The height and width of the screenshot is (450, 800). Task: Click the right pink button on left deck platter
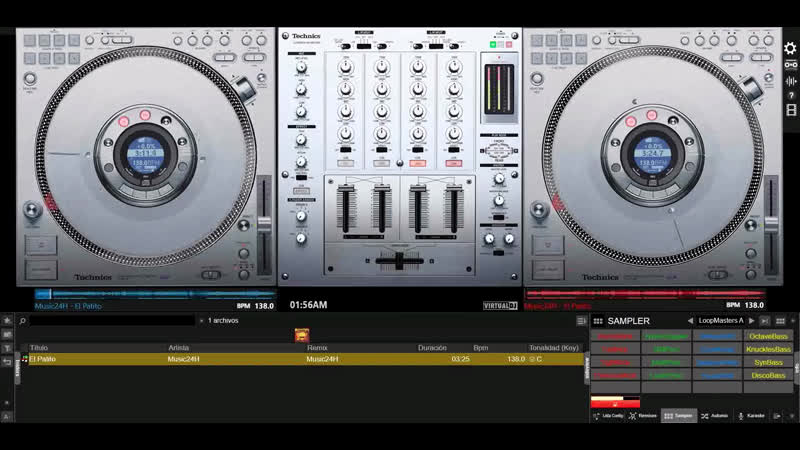[145, 115]
